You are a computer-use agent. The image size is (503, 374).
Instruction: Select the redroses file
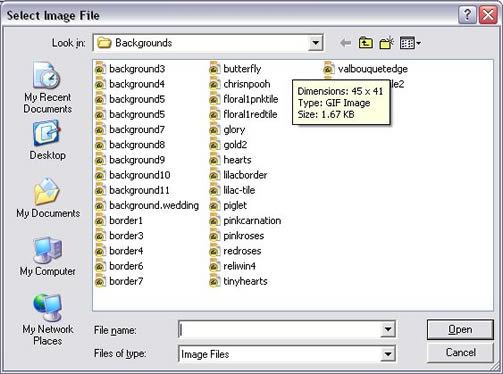pos(235,251)
